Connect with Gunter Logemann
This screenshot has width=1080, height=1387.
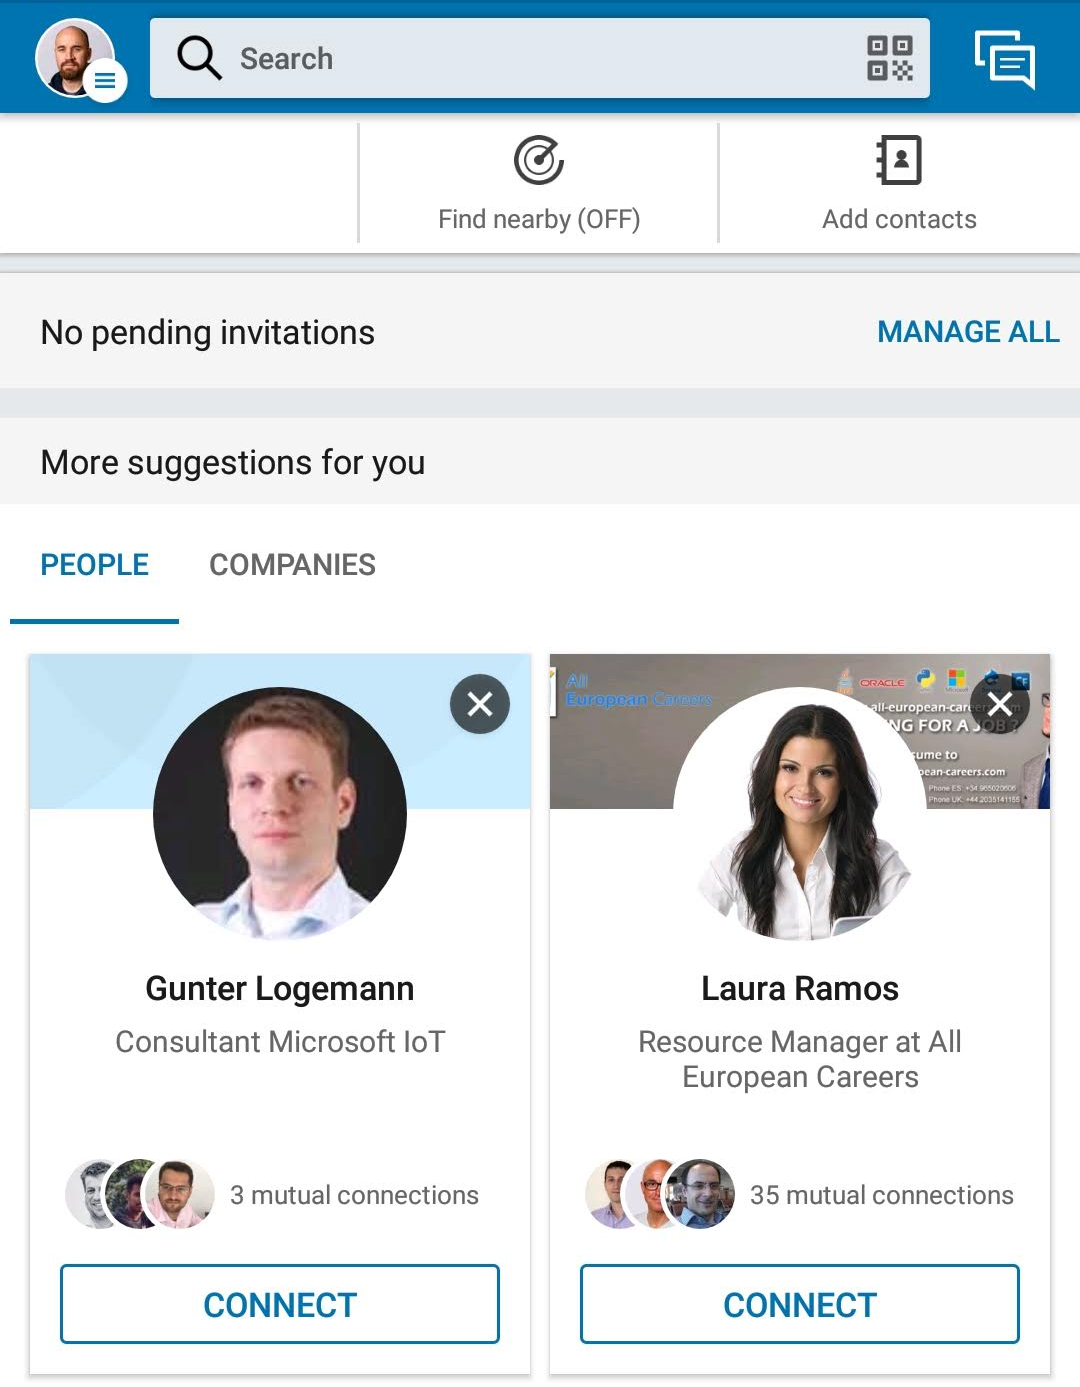tap(280, 1304)
